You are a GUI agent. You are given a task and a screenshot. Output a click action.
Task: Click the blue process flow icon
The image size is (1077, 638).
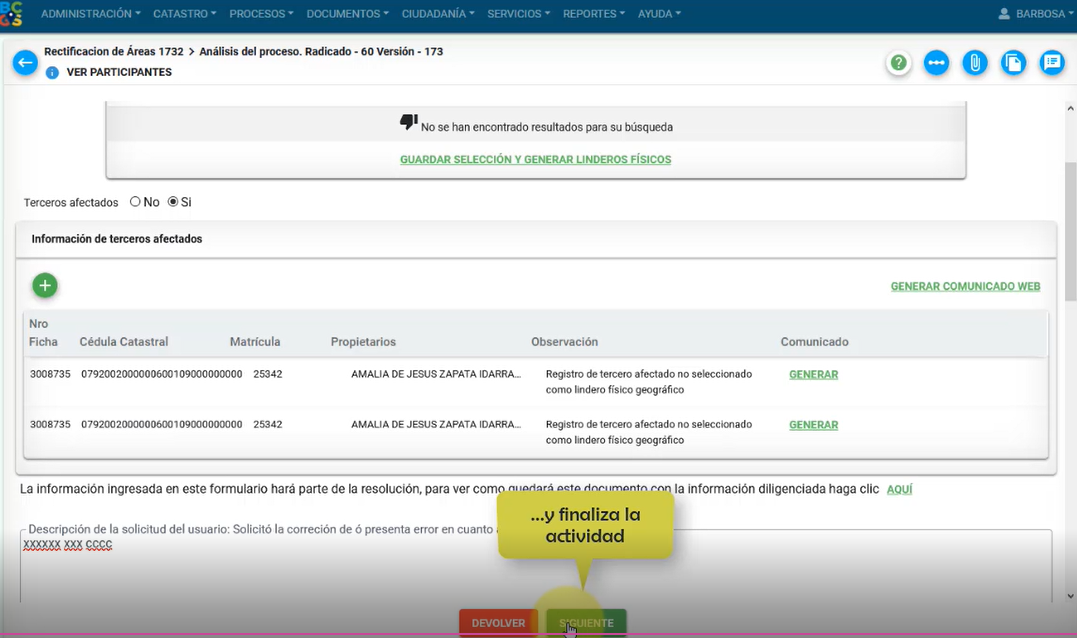click(x=936, y=63)
